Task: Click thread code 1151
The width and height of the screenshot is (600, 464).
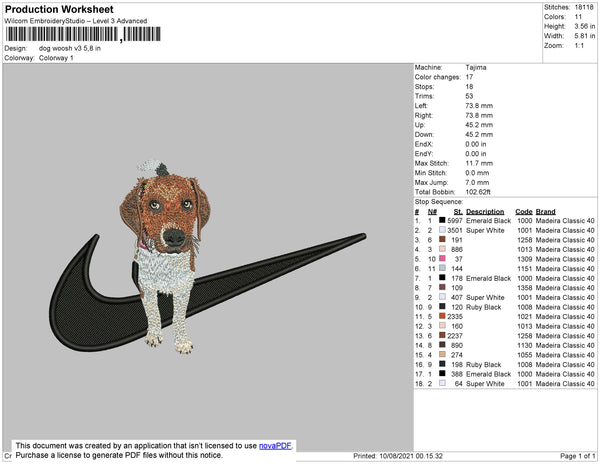Action: pyautogui.click(x=525, y=269)
